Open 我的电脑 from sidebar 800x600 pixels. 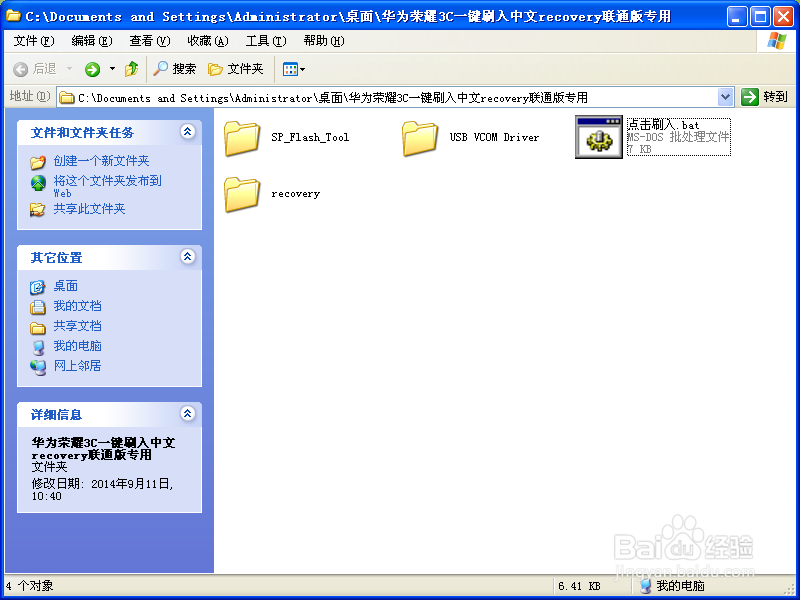click(78, 345)
